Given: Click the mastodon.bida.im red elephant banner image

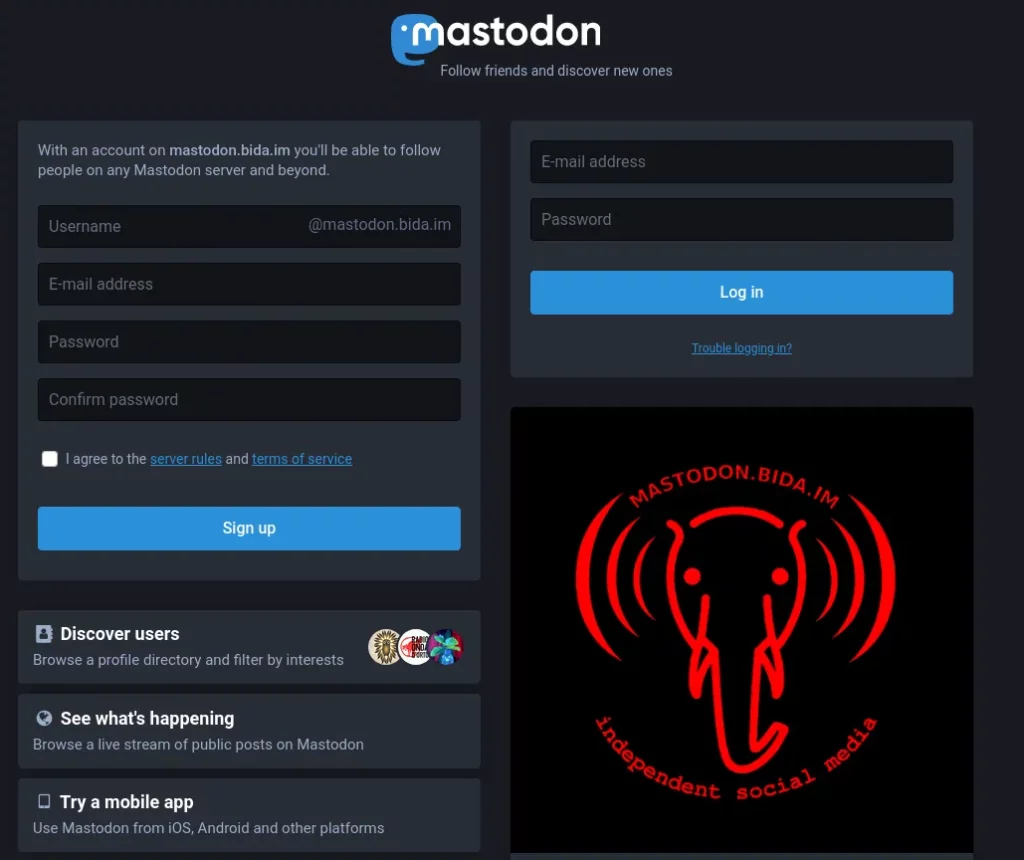Looking at the screenshot, I should point(742,629).
